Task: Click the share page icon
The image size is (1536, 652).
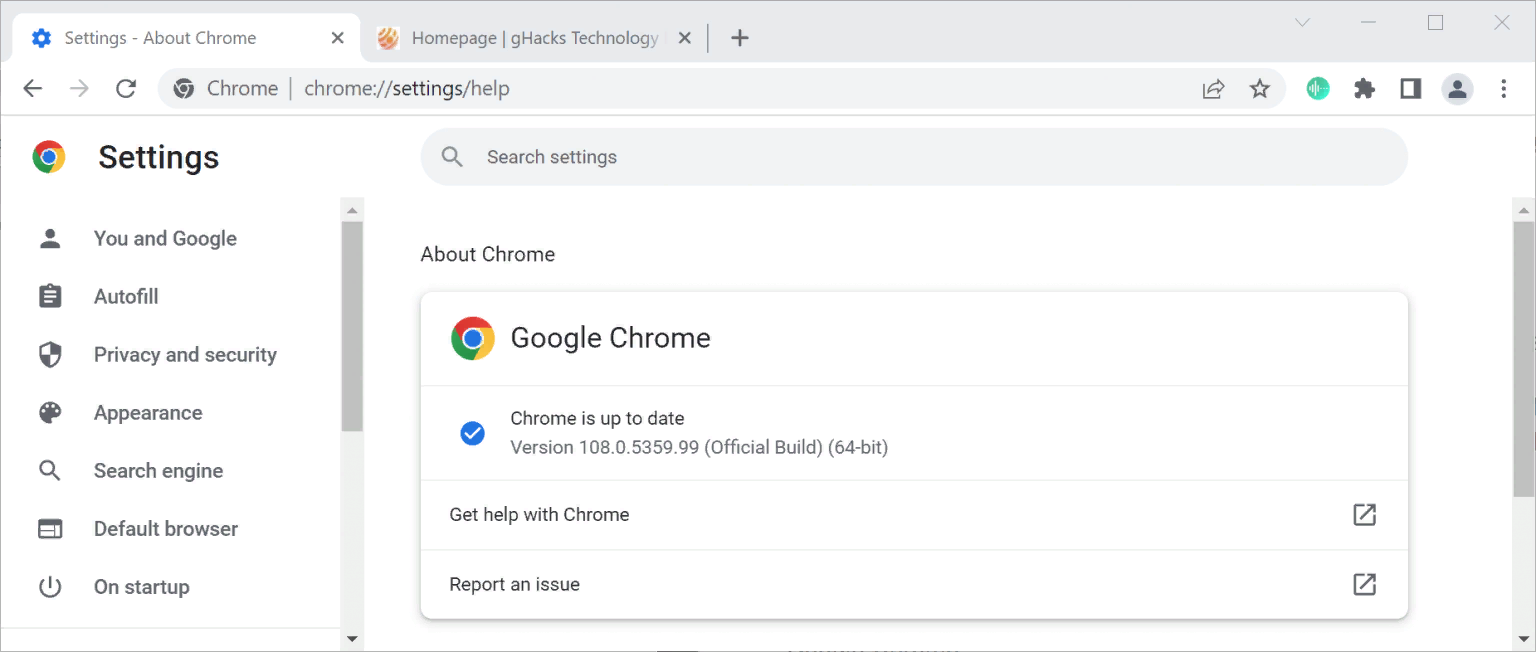Action: click(x=1213, y=89)
